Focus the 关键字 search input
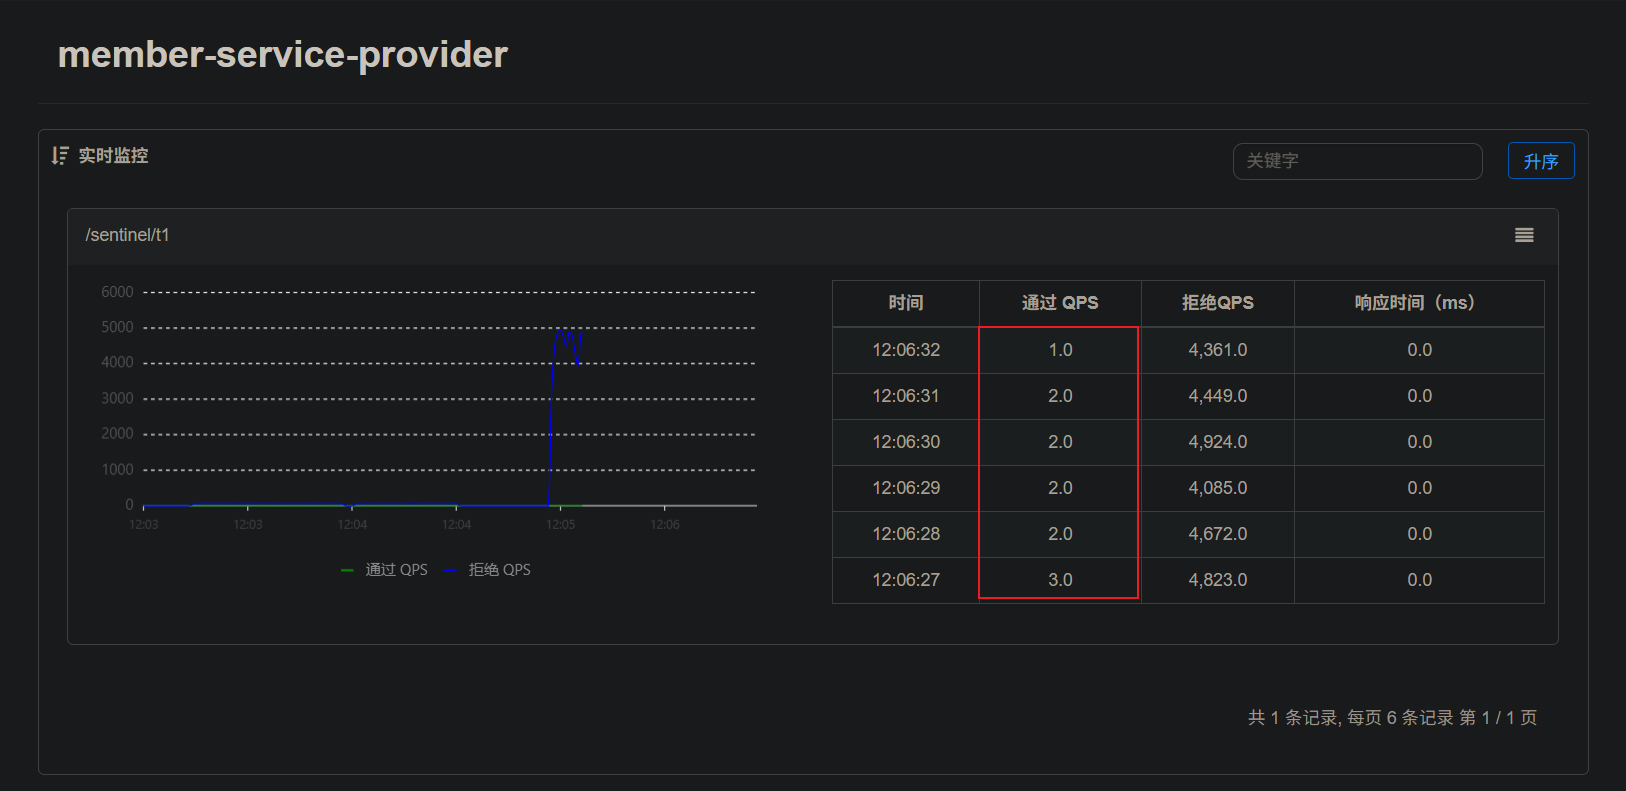This screenshot has width=1626, height=791. point(1357,161)
